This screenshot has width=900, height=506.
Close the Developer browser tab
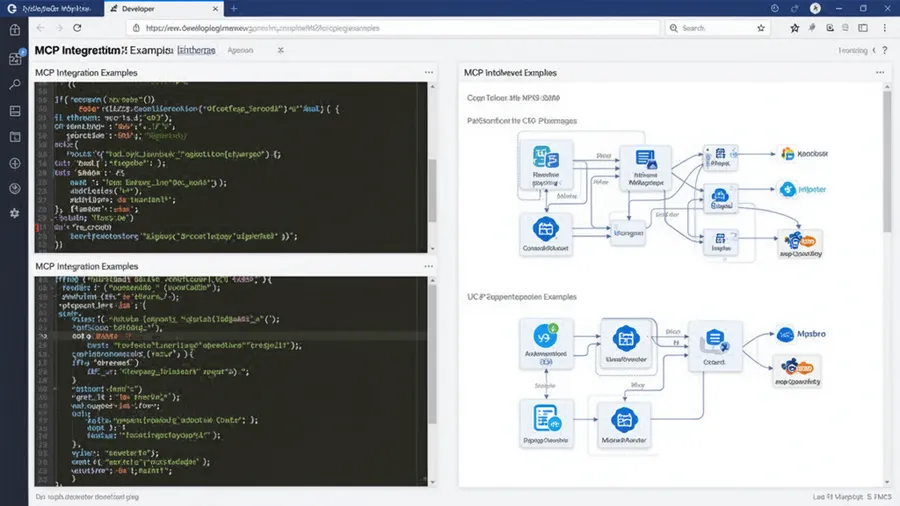click(215, 9)
